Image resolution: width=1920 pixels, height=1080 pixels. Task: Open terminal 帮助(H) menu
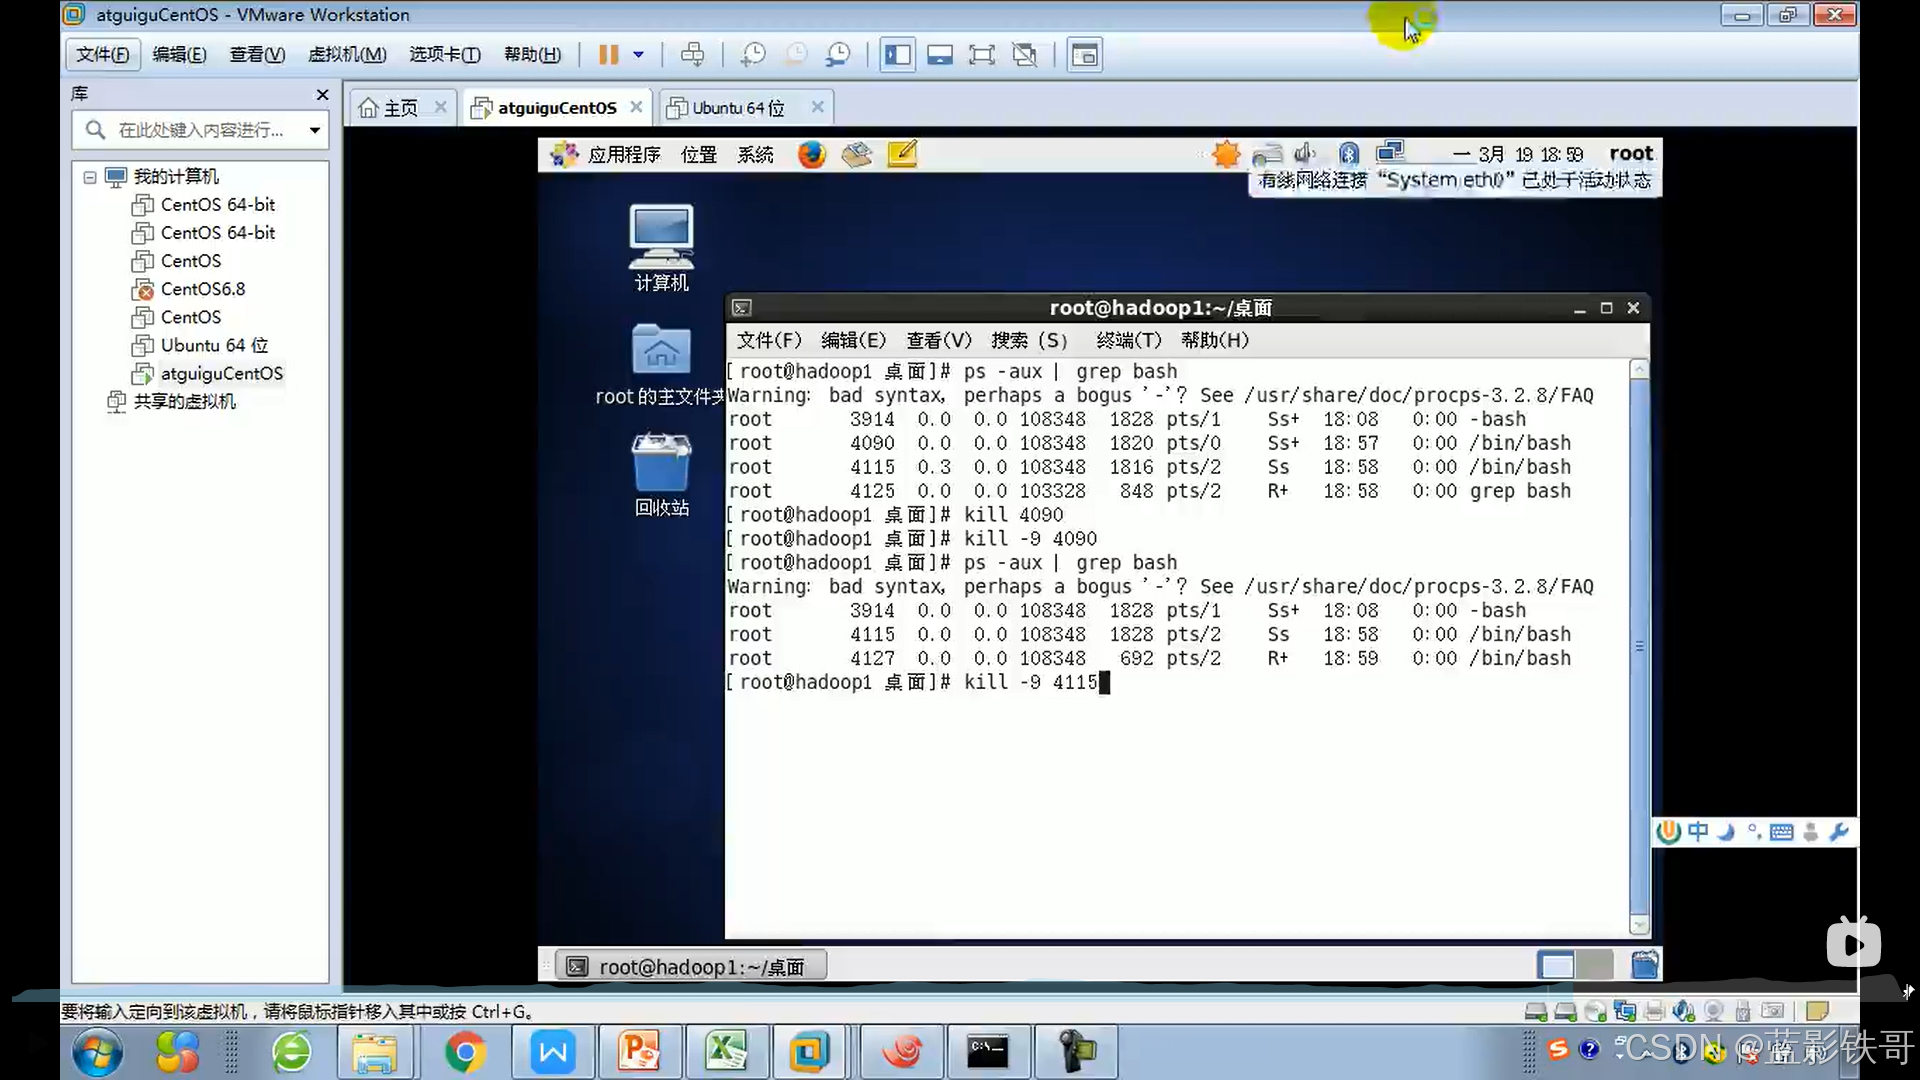click(x=1214, y=340)
